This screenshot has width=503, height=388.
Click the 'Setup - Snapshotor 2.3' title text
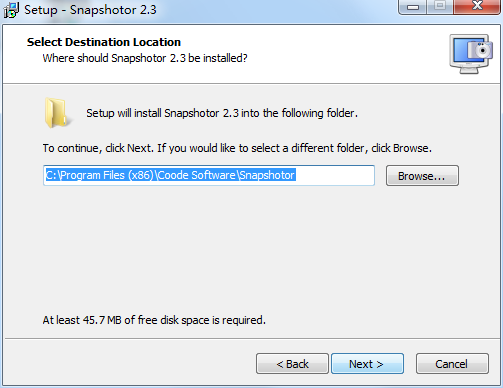[x=90, y=10]
